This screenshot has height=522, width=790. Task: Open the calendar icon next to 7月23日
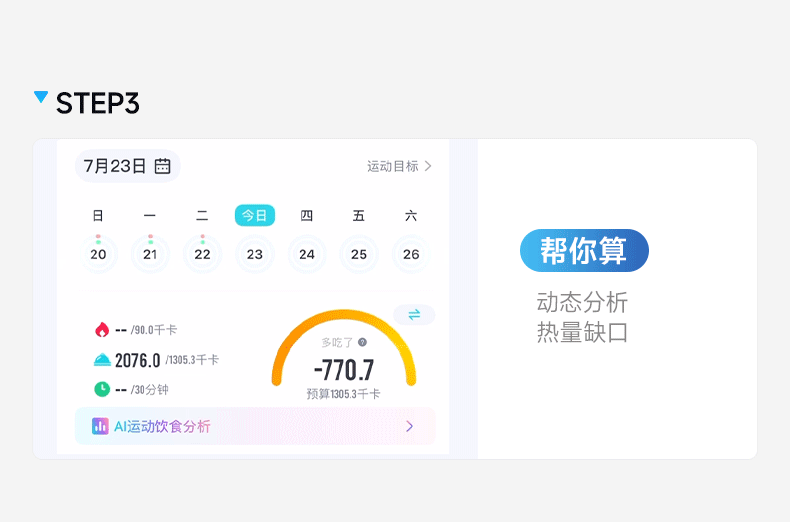pyautogui.click(x=162, y=166)
